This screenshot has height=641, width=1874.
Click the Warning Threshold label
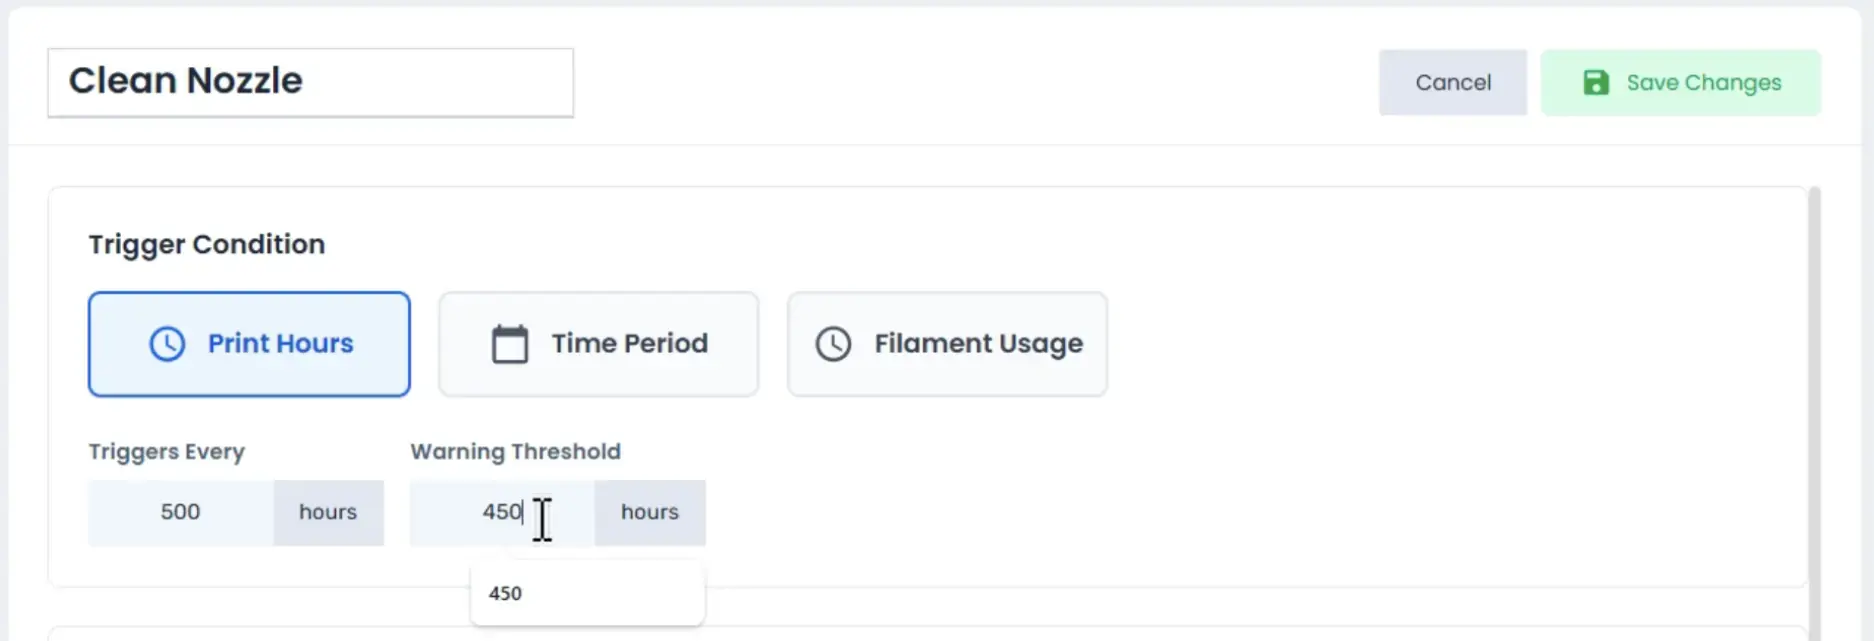coord(515,452)
